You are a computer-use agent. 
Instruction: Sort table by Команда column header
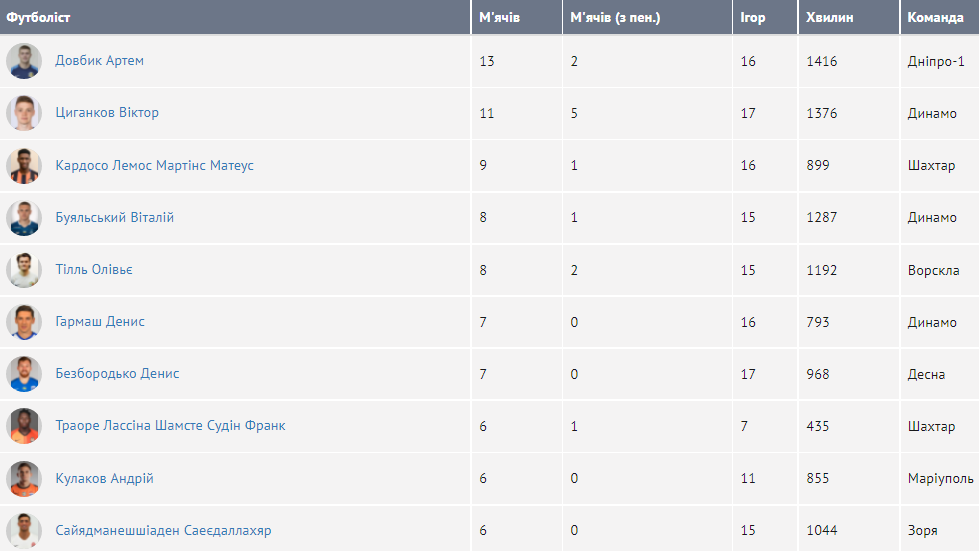[x=935, y=18]
